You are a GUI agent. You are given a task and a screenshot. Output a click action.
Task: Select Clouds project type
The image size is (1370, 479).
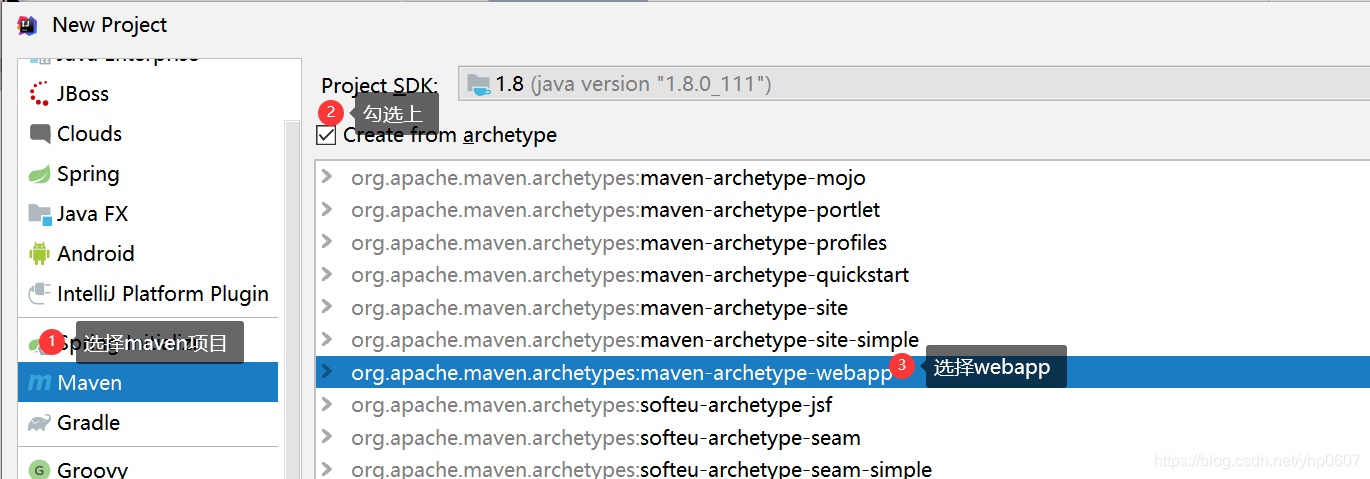click(x=148, y=134)
